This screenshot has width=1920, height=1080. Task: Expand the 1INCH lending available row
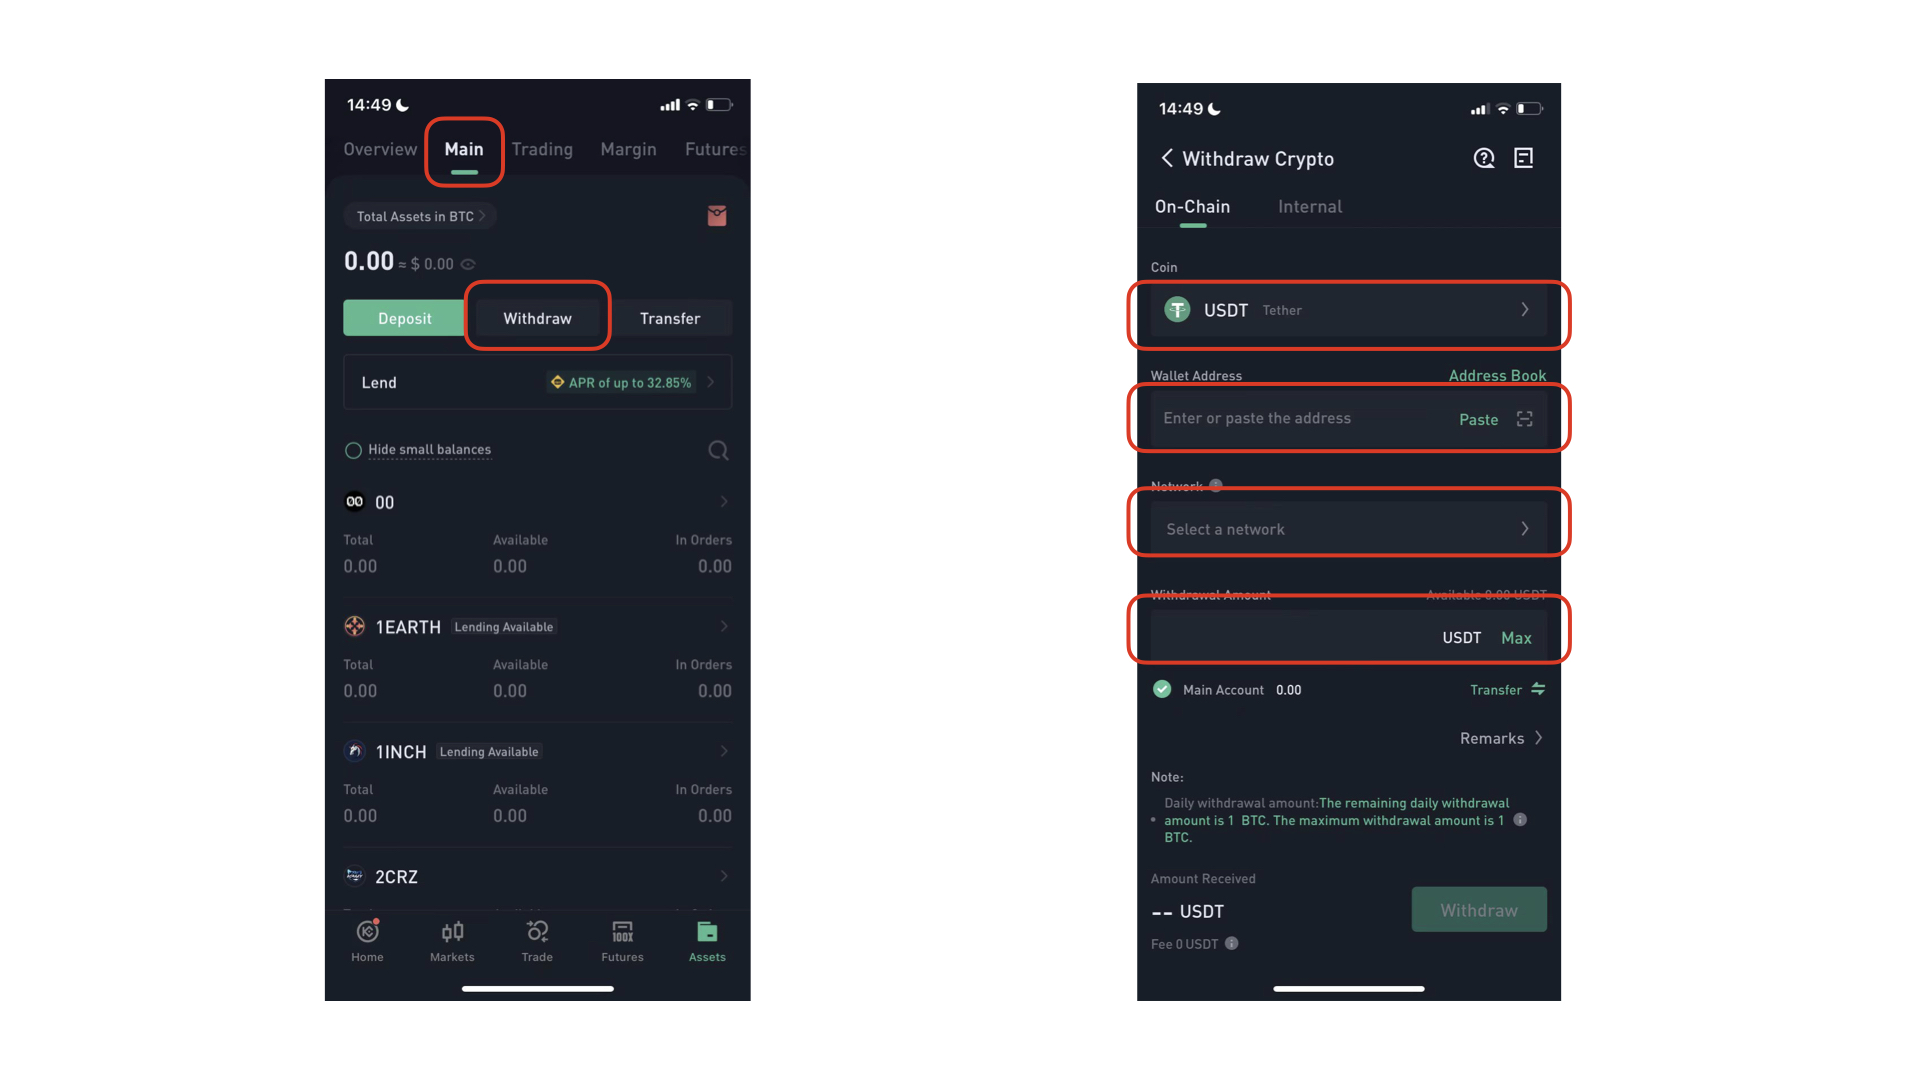724,752
